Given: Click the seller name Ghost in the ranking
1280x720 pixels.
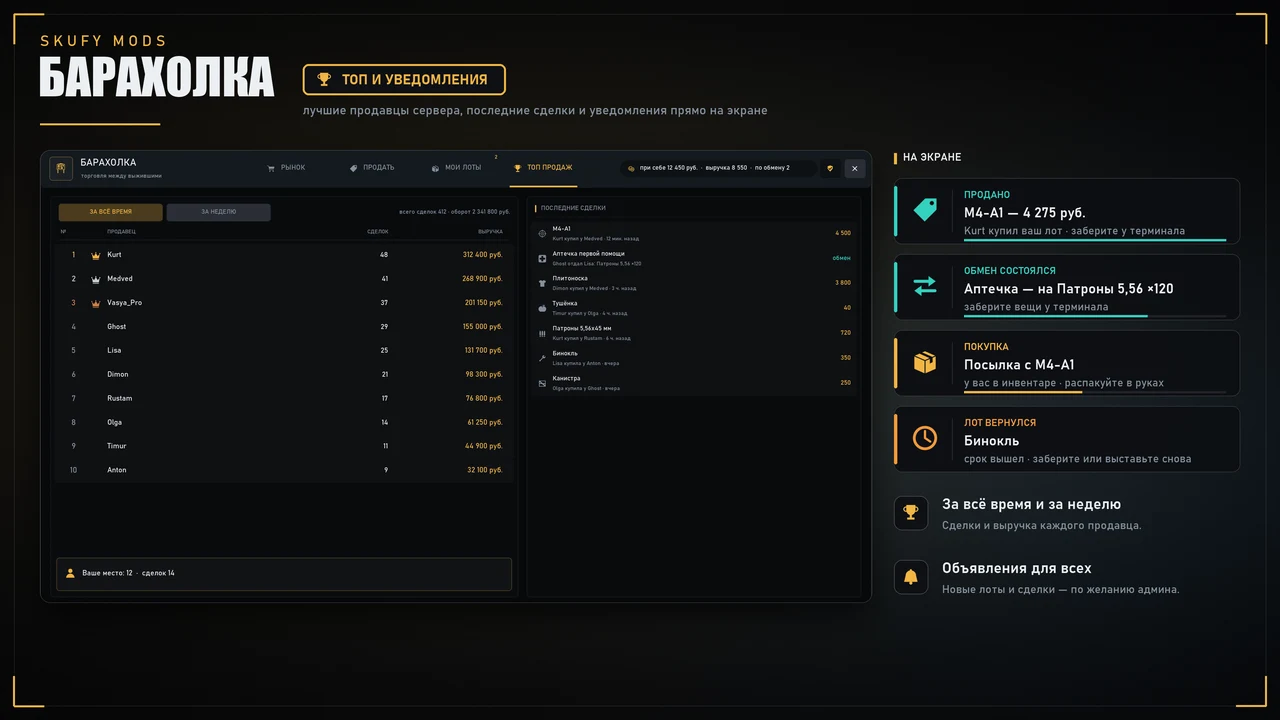Looking at the screenshot, I should pos(117,327).
